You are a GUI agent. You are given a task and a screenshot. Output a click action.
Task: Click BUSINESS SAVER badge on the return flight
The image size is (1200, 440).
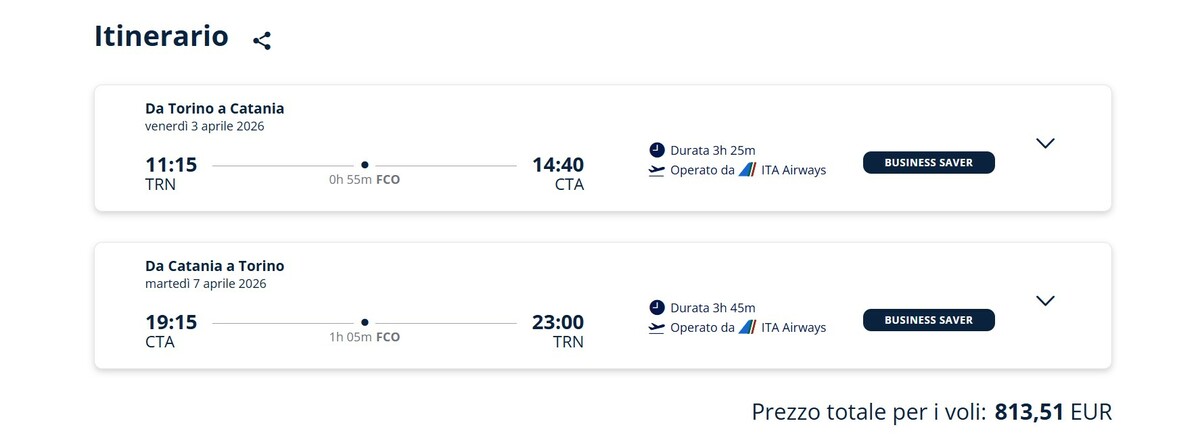(929, 320)
